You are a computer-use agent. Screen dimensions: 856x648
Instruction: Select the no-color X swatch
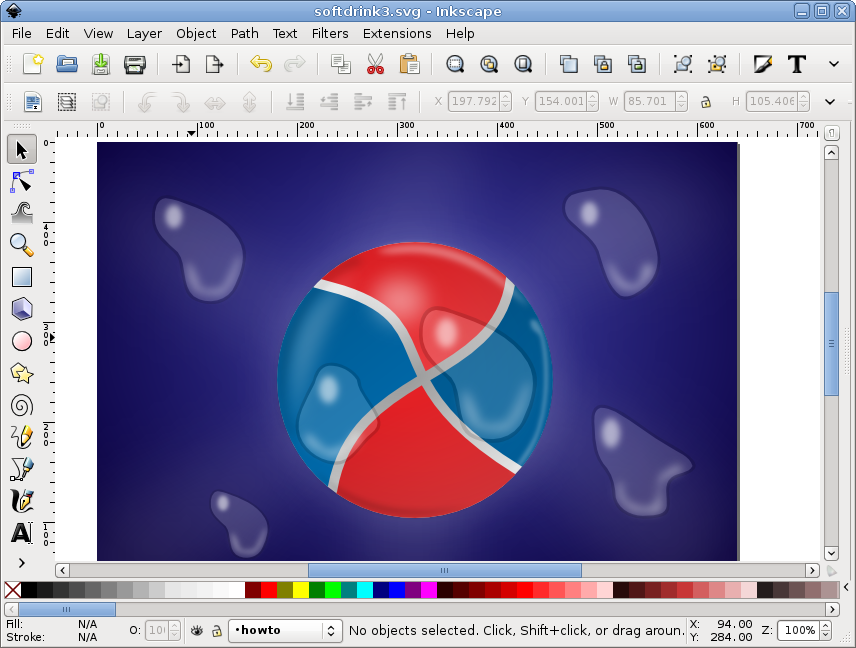(x=13, y=590)
